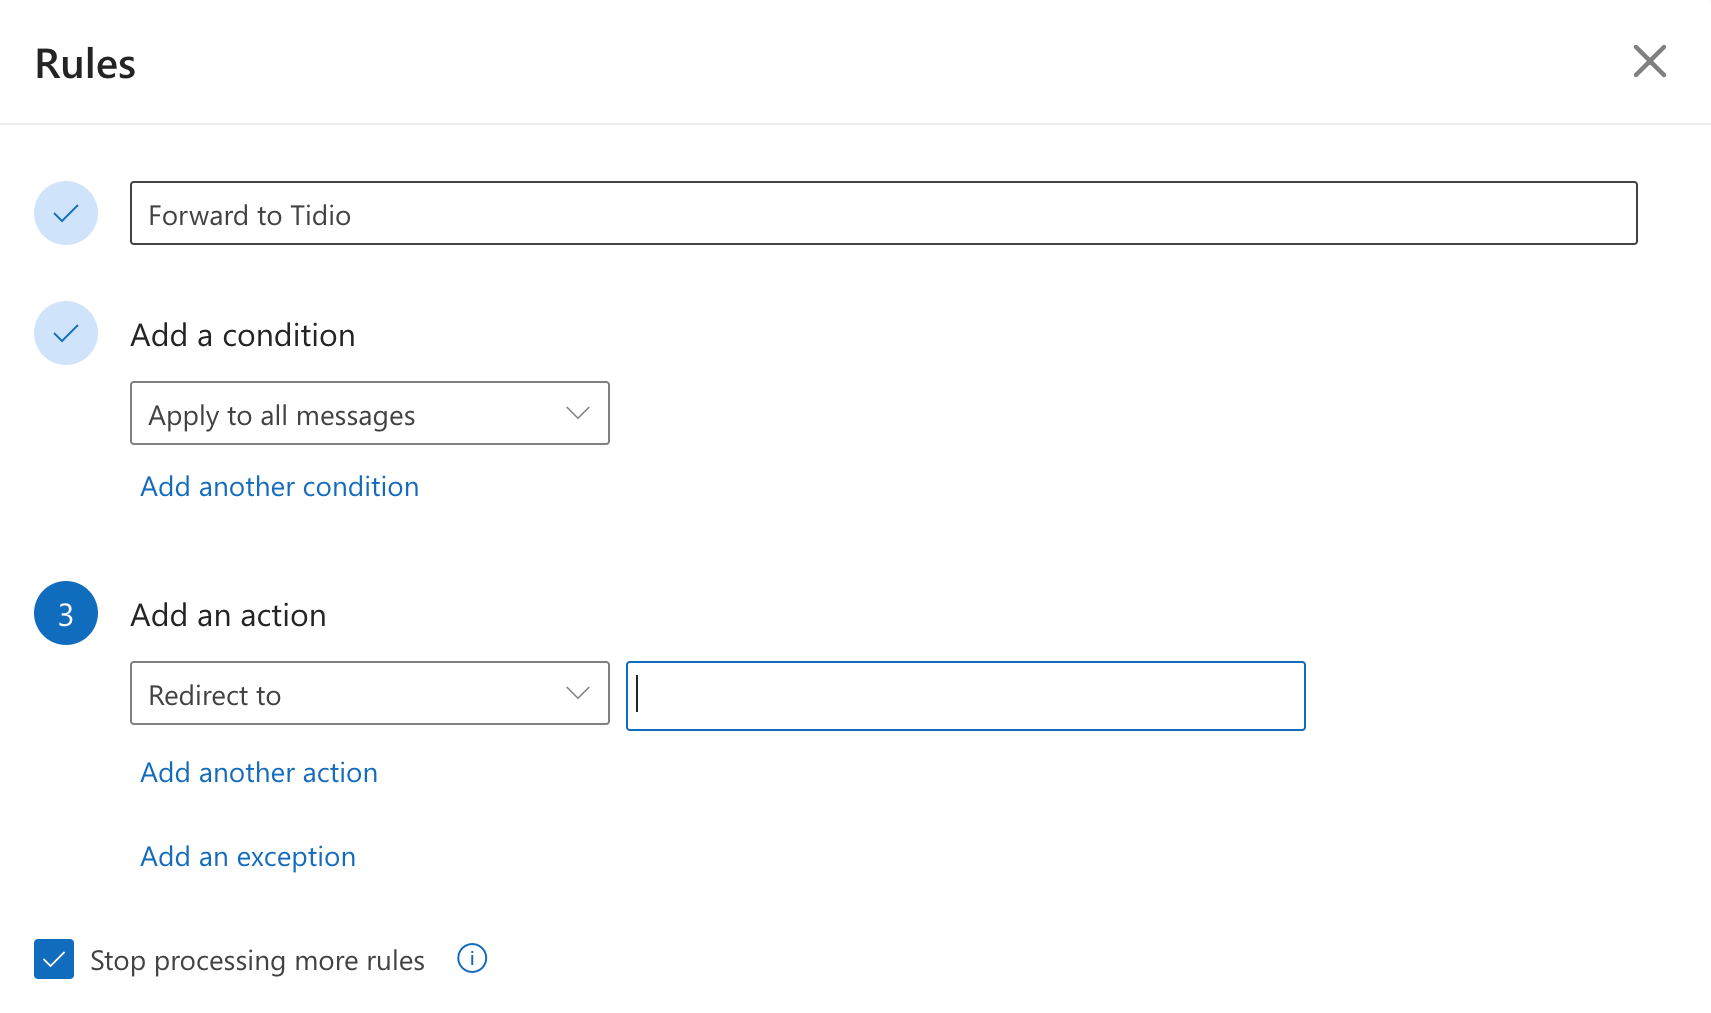Open the Redirect to action dropdown

pyautogui.click(x=369, y=693)
